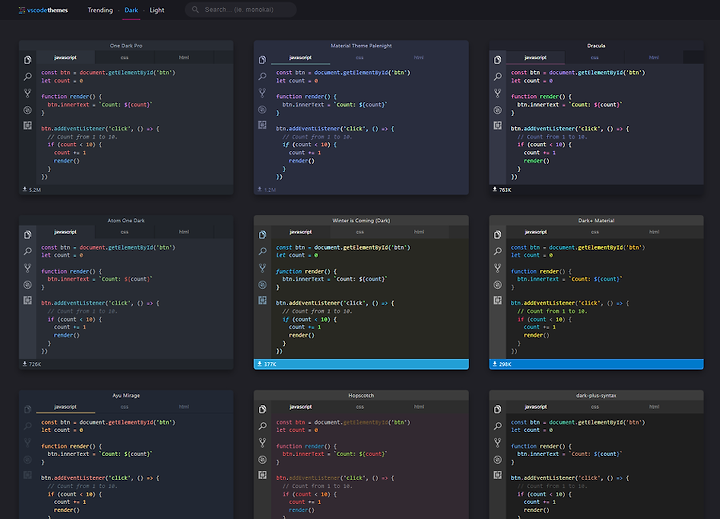The height and width of the screenshot is (519, 720).
Task: Click extensions icon in One Dark Pro card
Action: point(28,125)
